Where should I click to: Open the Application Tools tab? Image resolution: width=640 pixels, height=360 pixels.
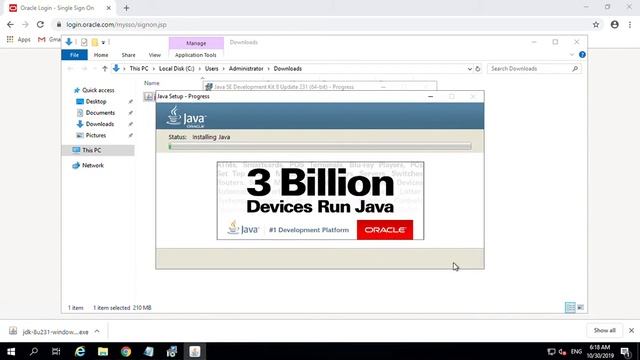pos(196,55)
